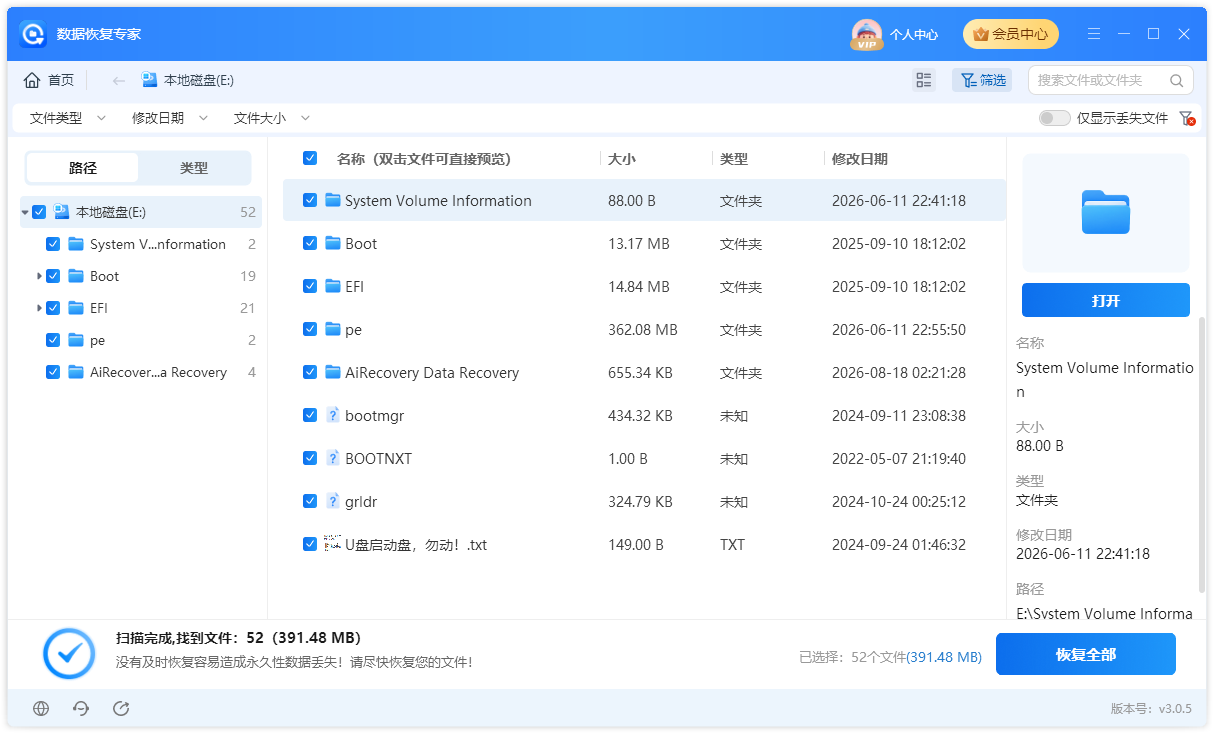Expand the Boot folder in tree
The width and height of the screenshot is (1214, 734).
tap(39, 276)
